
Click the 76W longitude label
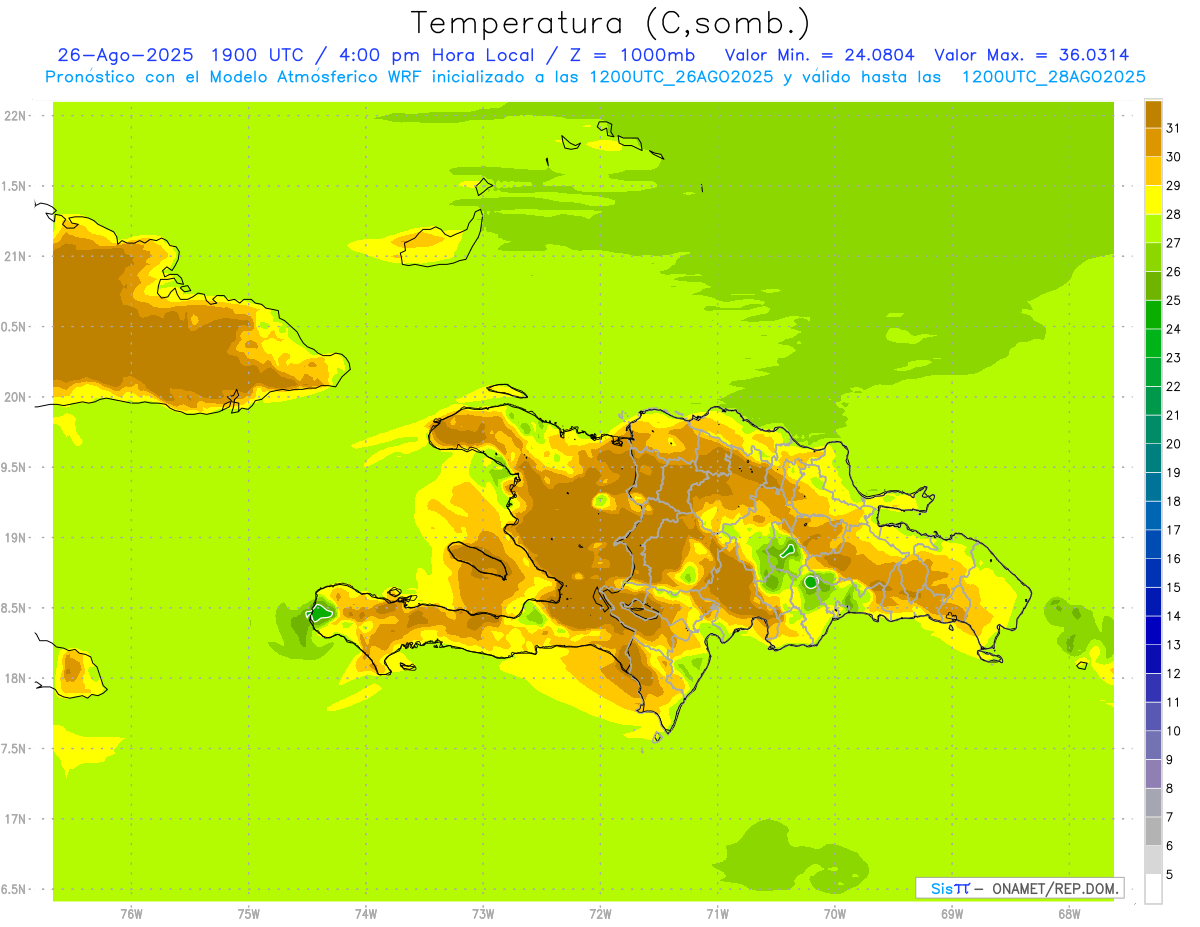131,913
